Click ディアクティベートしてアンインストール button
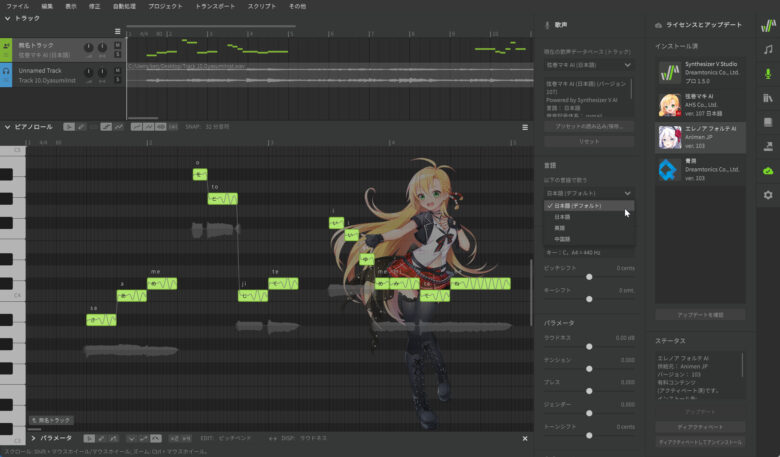Screen dimensions: 780x457 [x=700, y=442]
